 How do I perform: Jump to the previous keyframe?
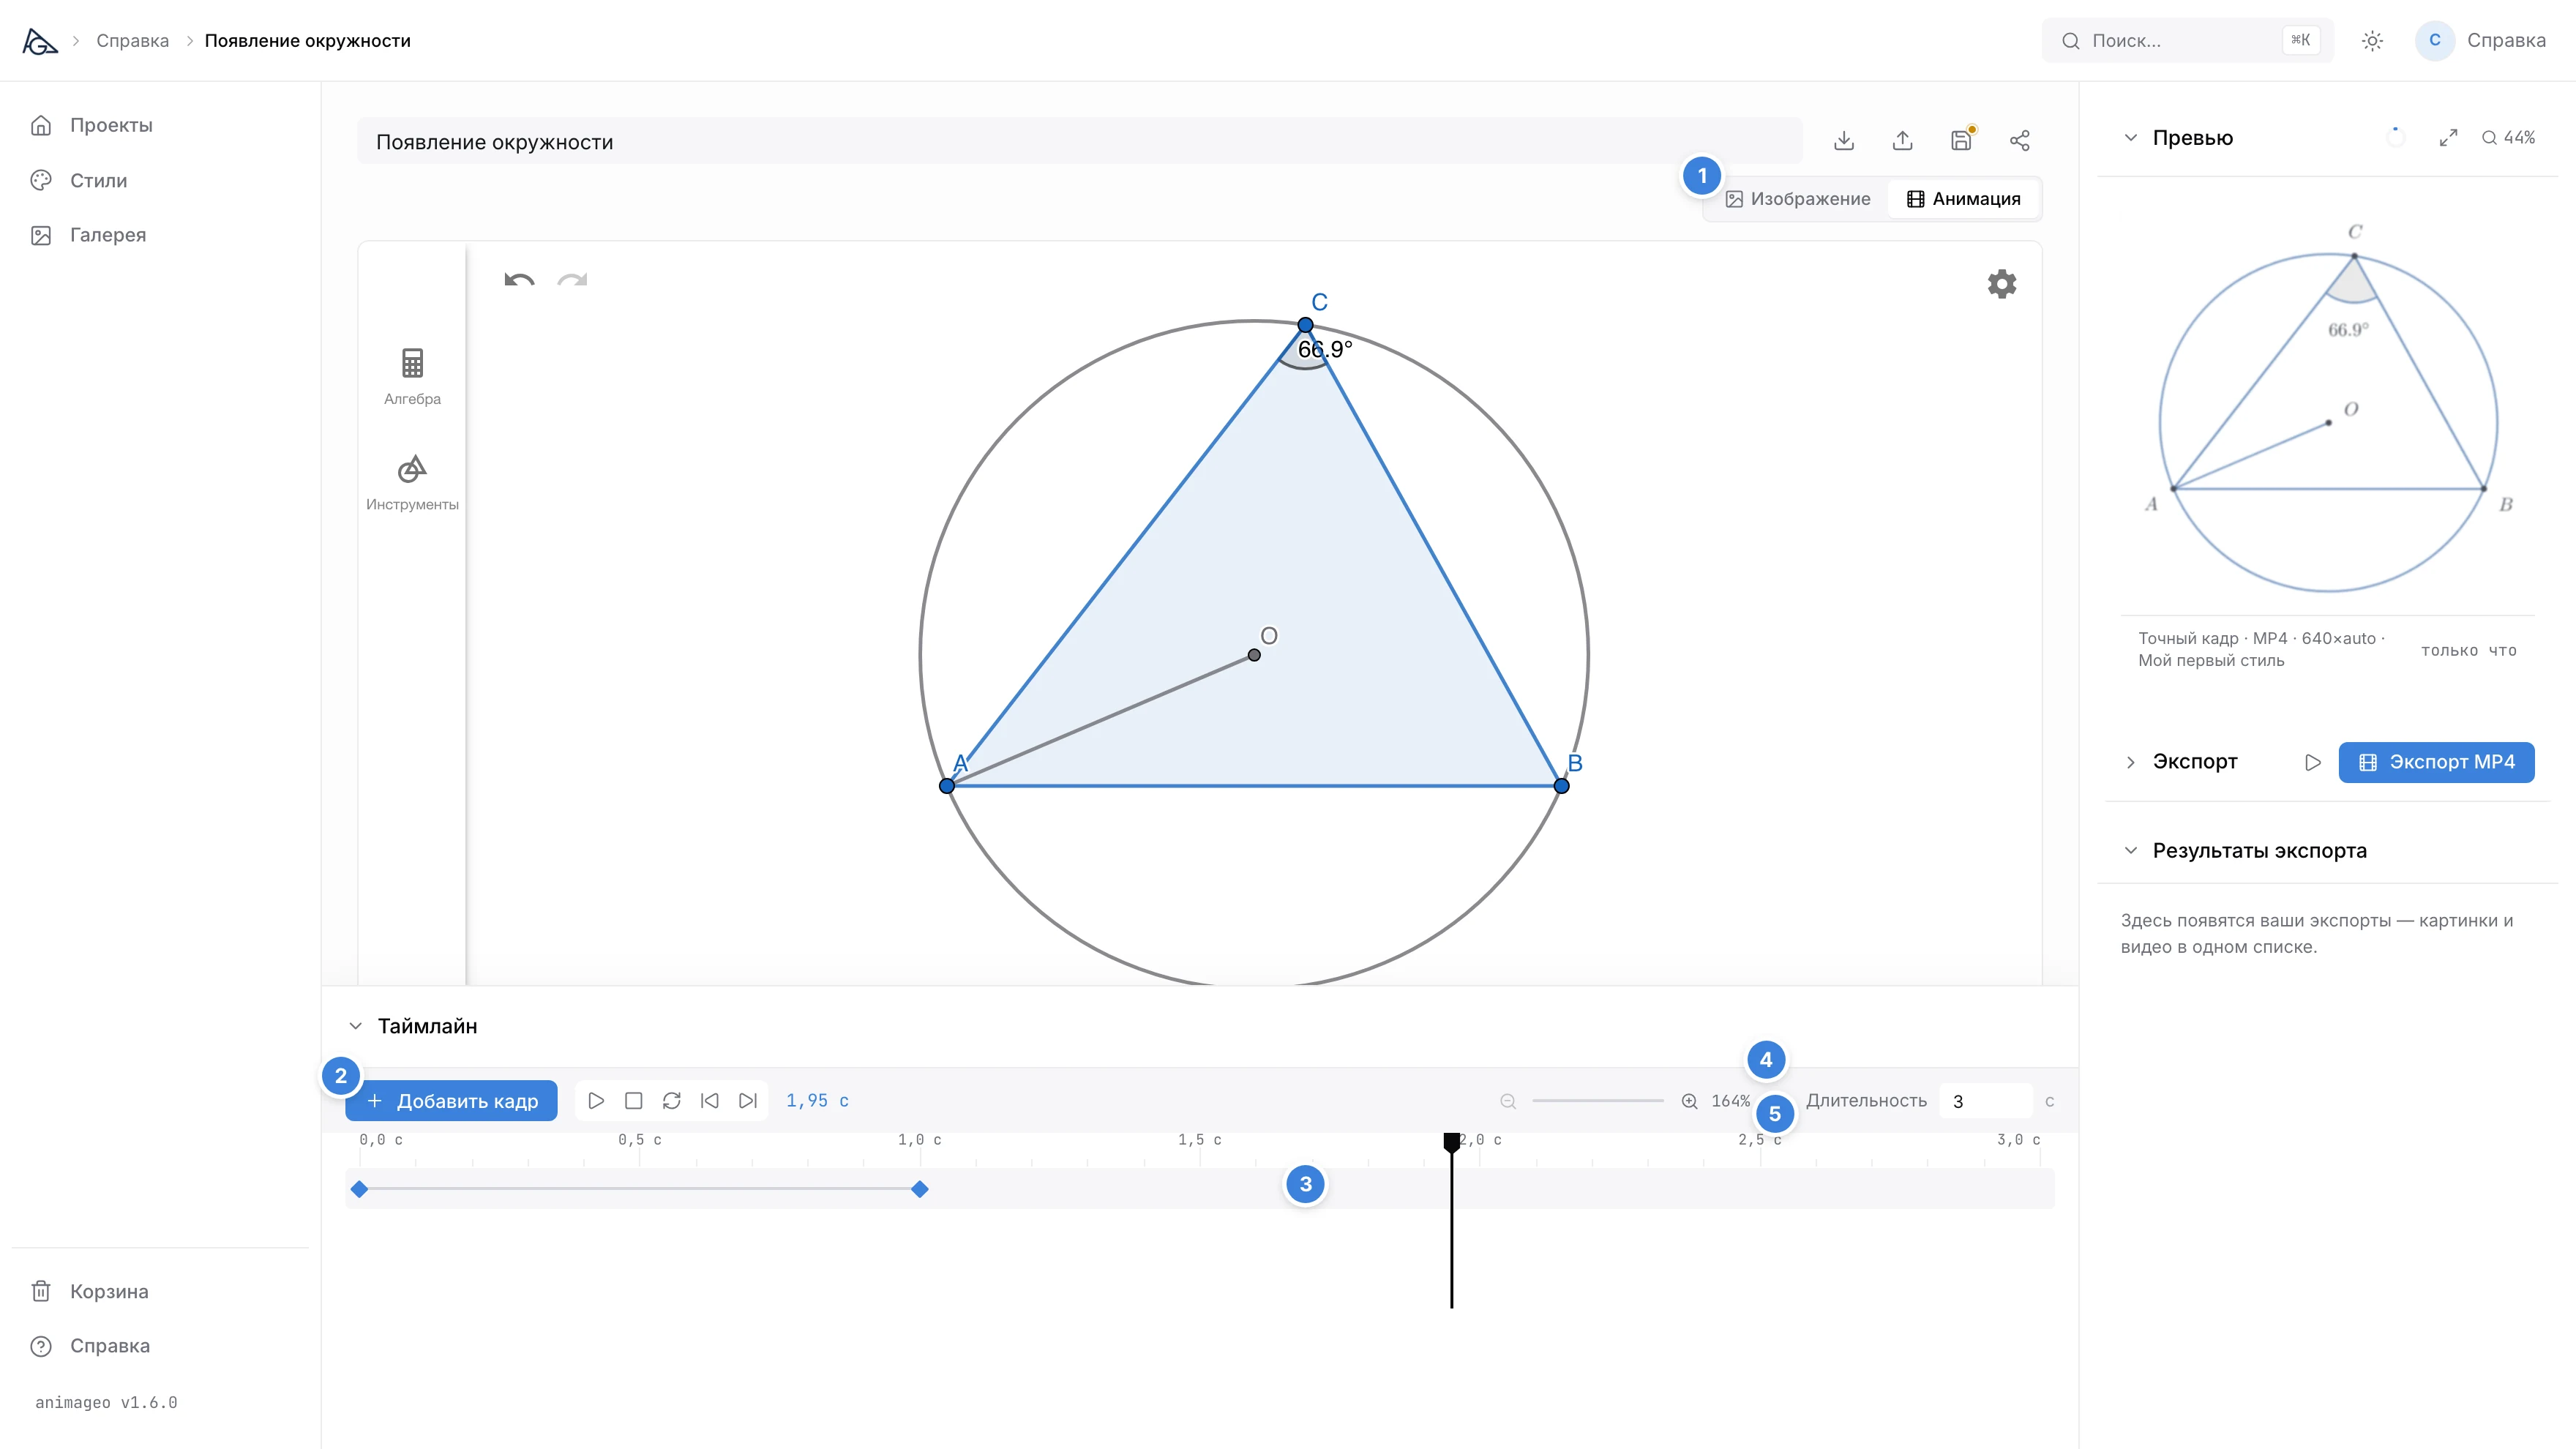(x=710, y=1101)
